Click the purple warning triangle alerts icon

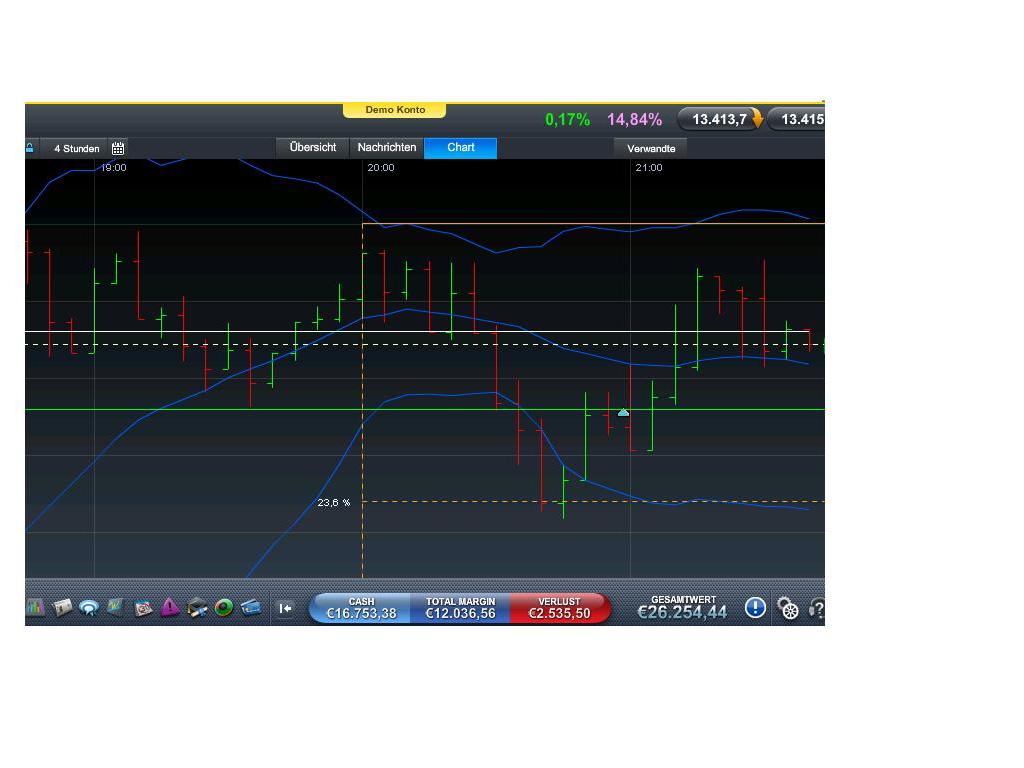168,608
